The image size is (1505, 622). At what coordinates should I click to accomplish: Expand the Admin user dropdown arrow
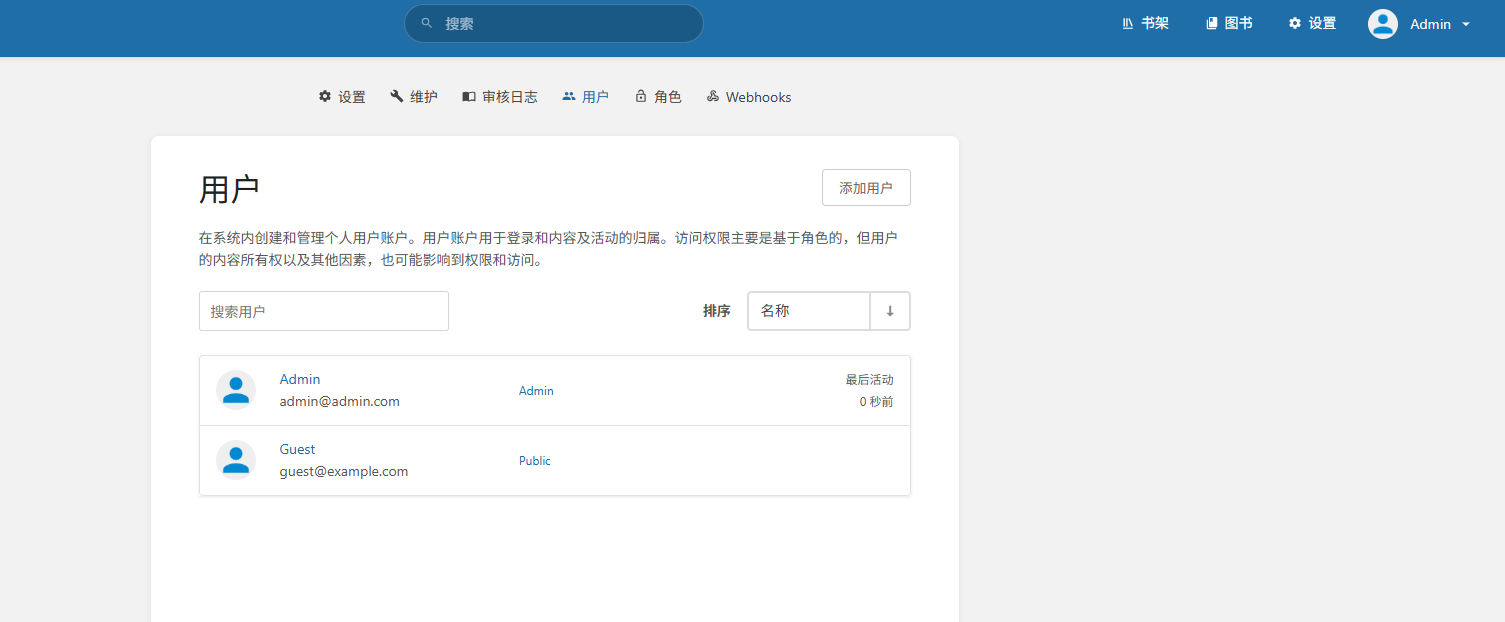point(1466,24)
